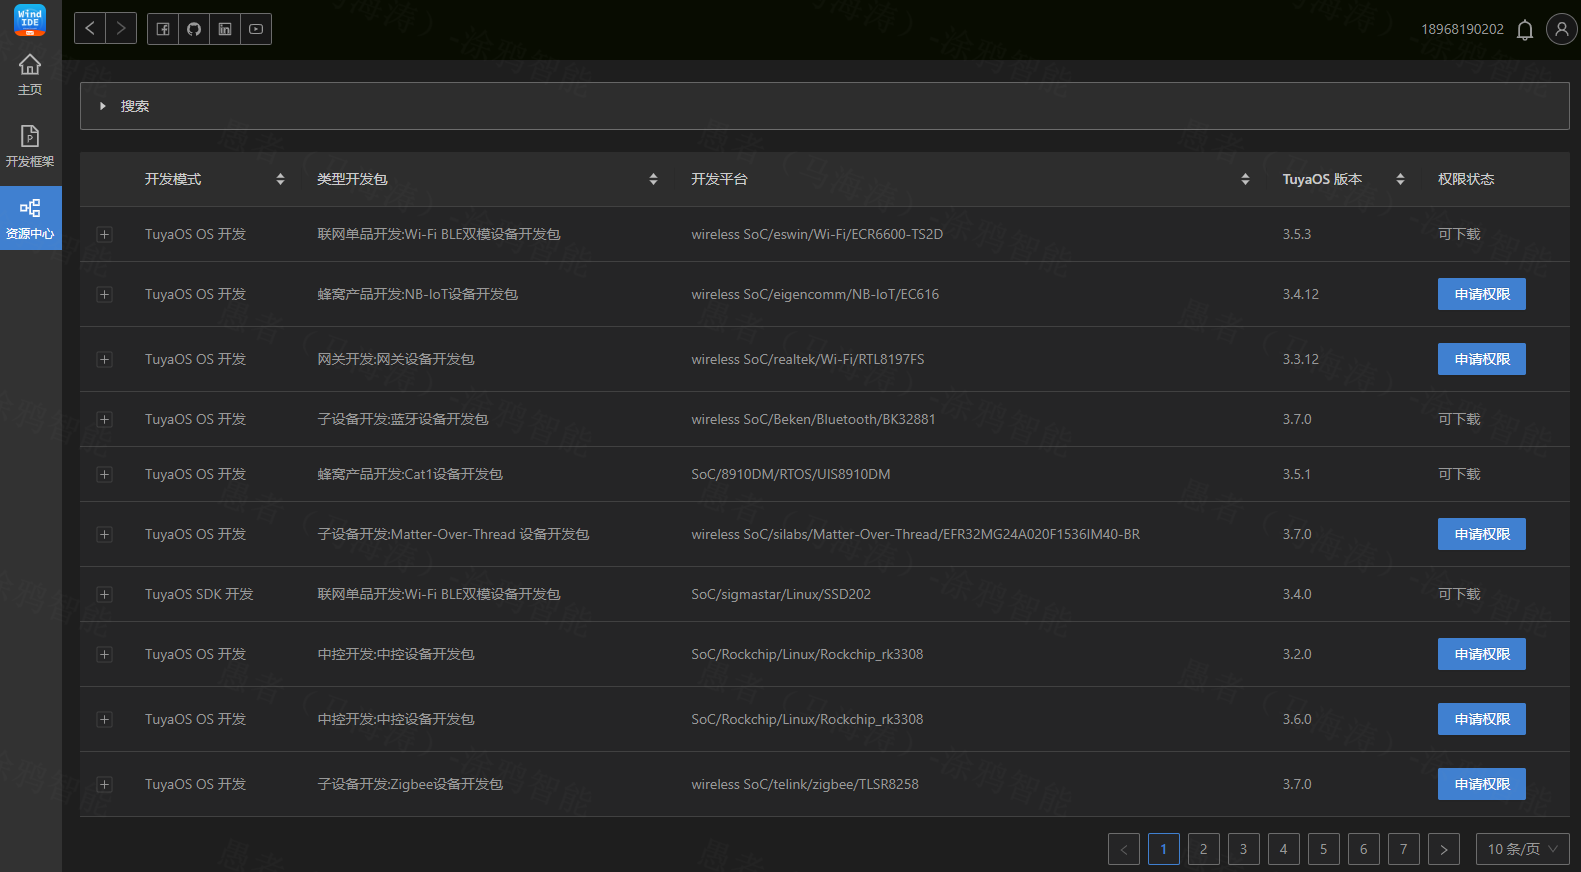Go to previous page arrow in pagination
This screenshot has width=1581, height=872.
[1124, 849]
